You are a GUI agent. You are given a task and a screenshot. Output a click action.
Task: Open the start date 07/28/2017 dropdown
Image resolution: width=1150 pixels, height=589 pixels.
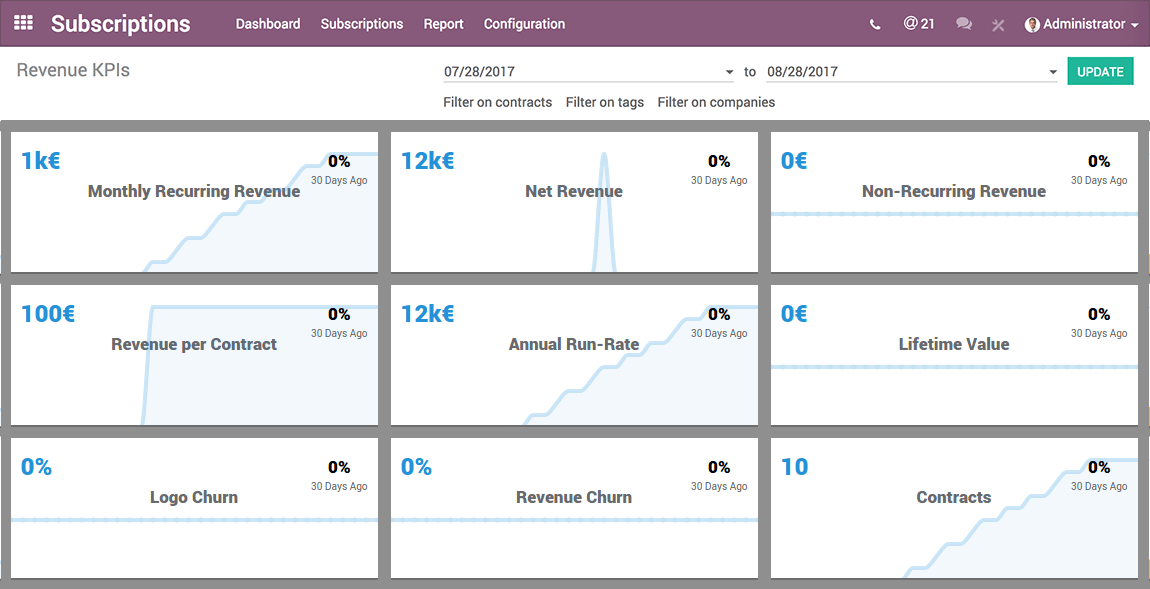(589, 72)
